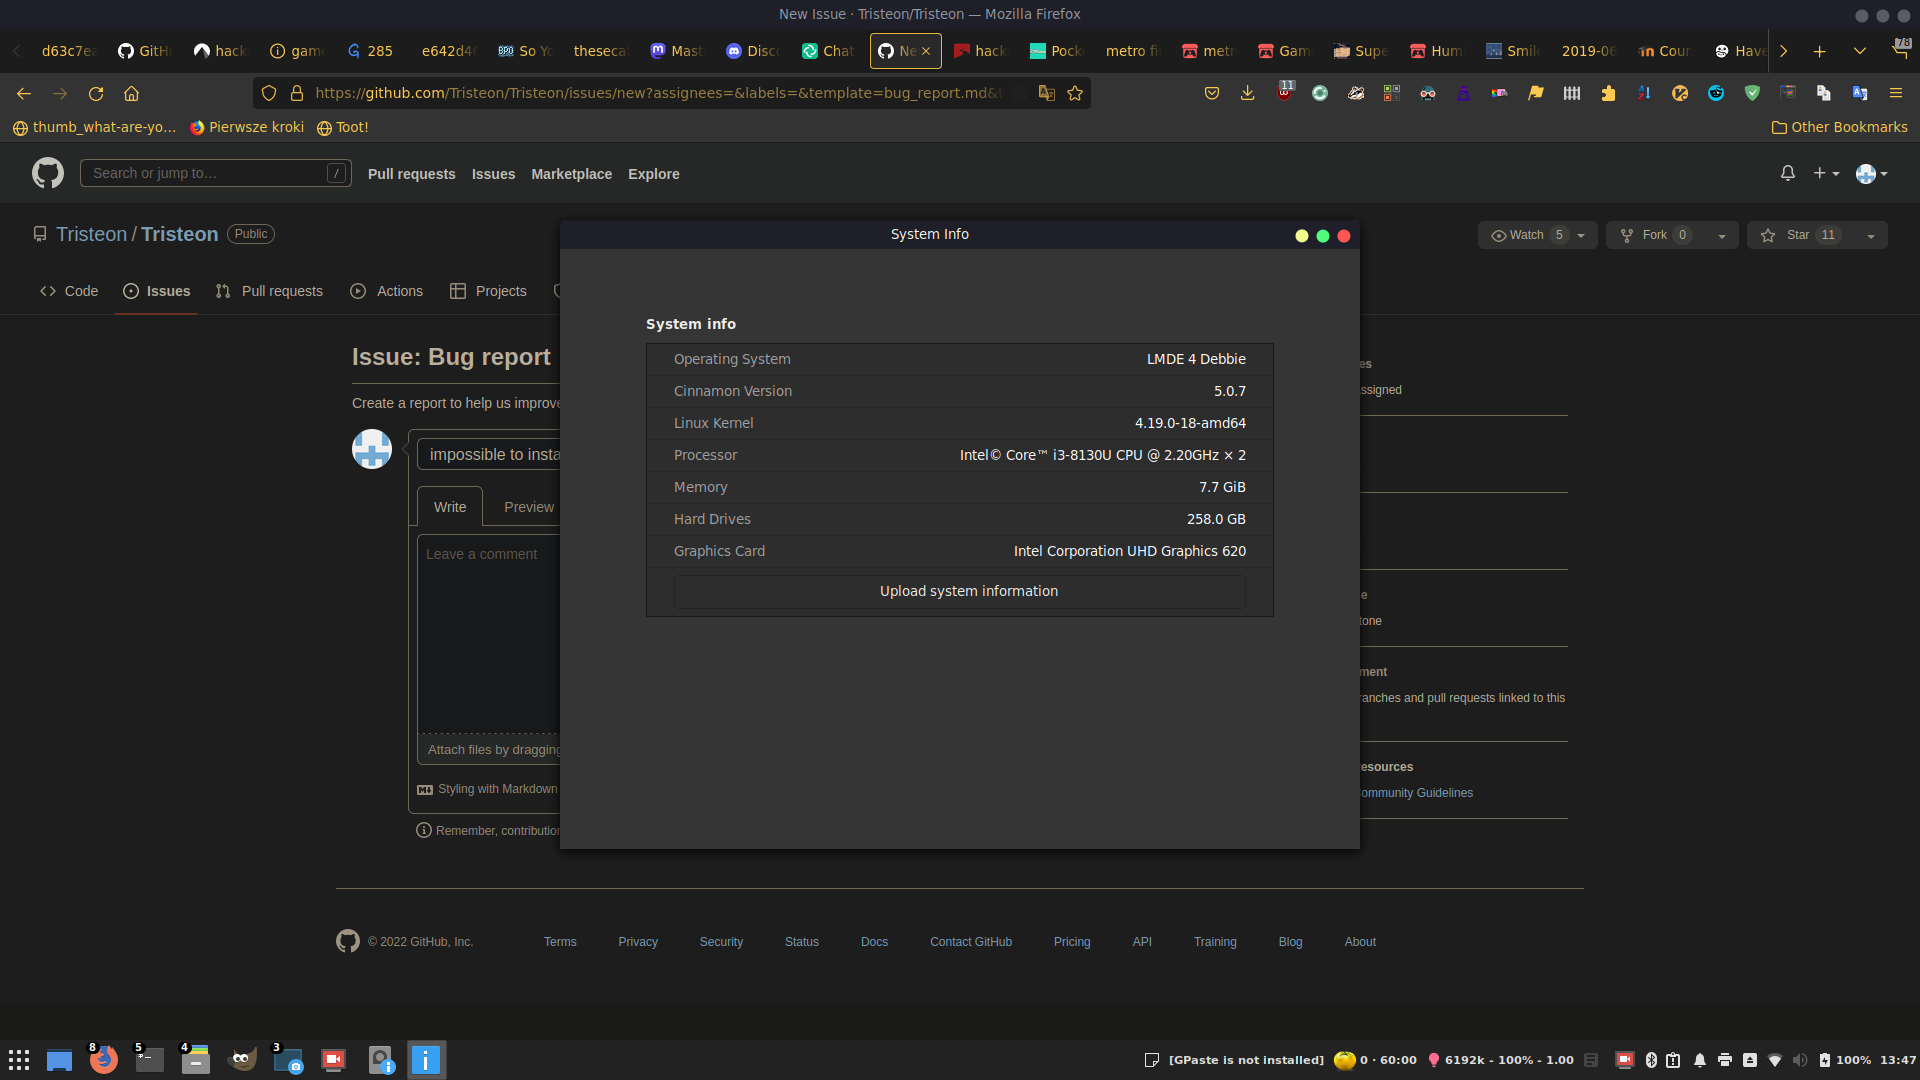Click the Firefox icon in taskbar
This screenshot has width=1920, height=1080.
[x=104, y=1060]
